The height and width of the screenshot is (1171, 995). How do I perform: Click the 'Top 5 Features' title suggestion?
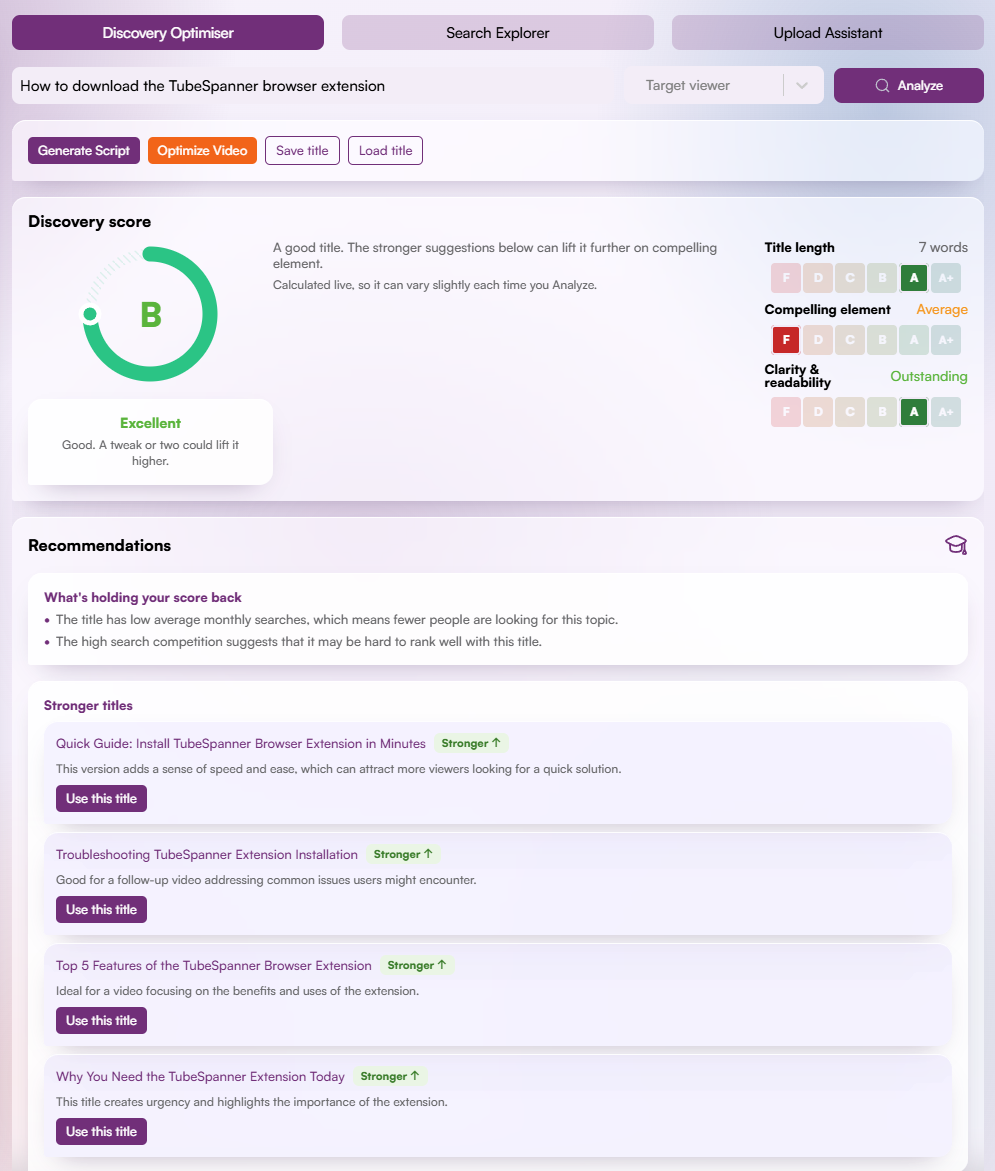(214, 966)
